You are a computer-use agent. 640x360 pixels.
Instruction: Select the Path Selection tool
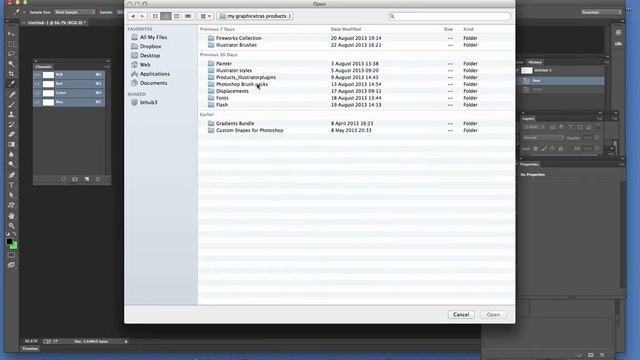click(11, 195)
